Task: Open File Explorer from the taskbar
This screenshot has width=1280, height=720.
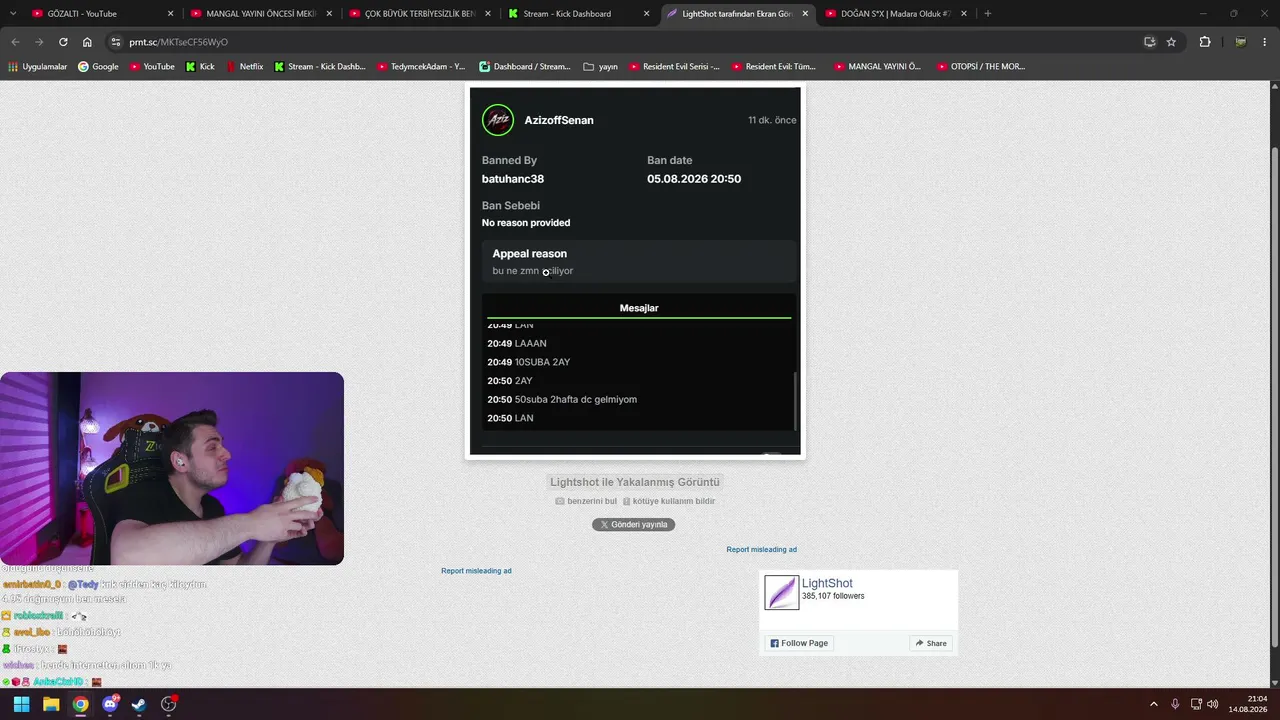Action: pyautogui.click(x=51, y=704)
